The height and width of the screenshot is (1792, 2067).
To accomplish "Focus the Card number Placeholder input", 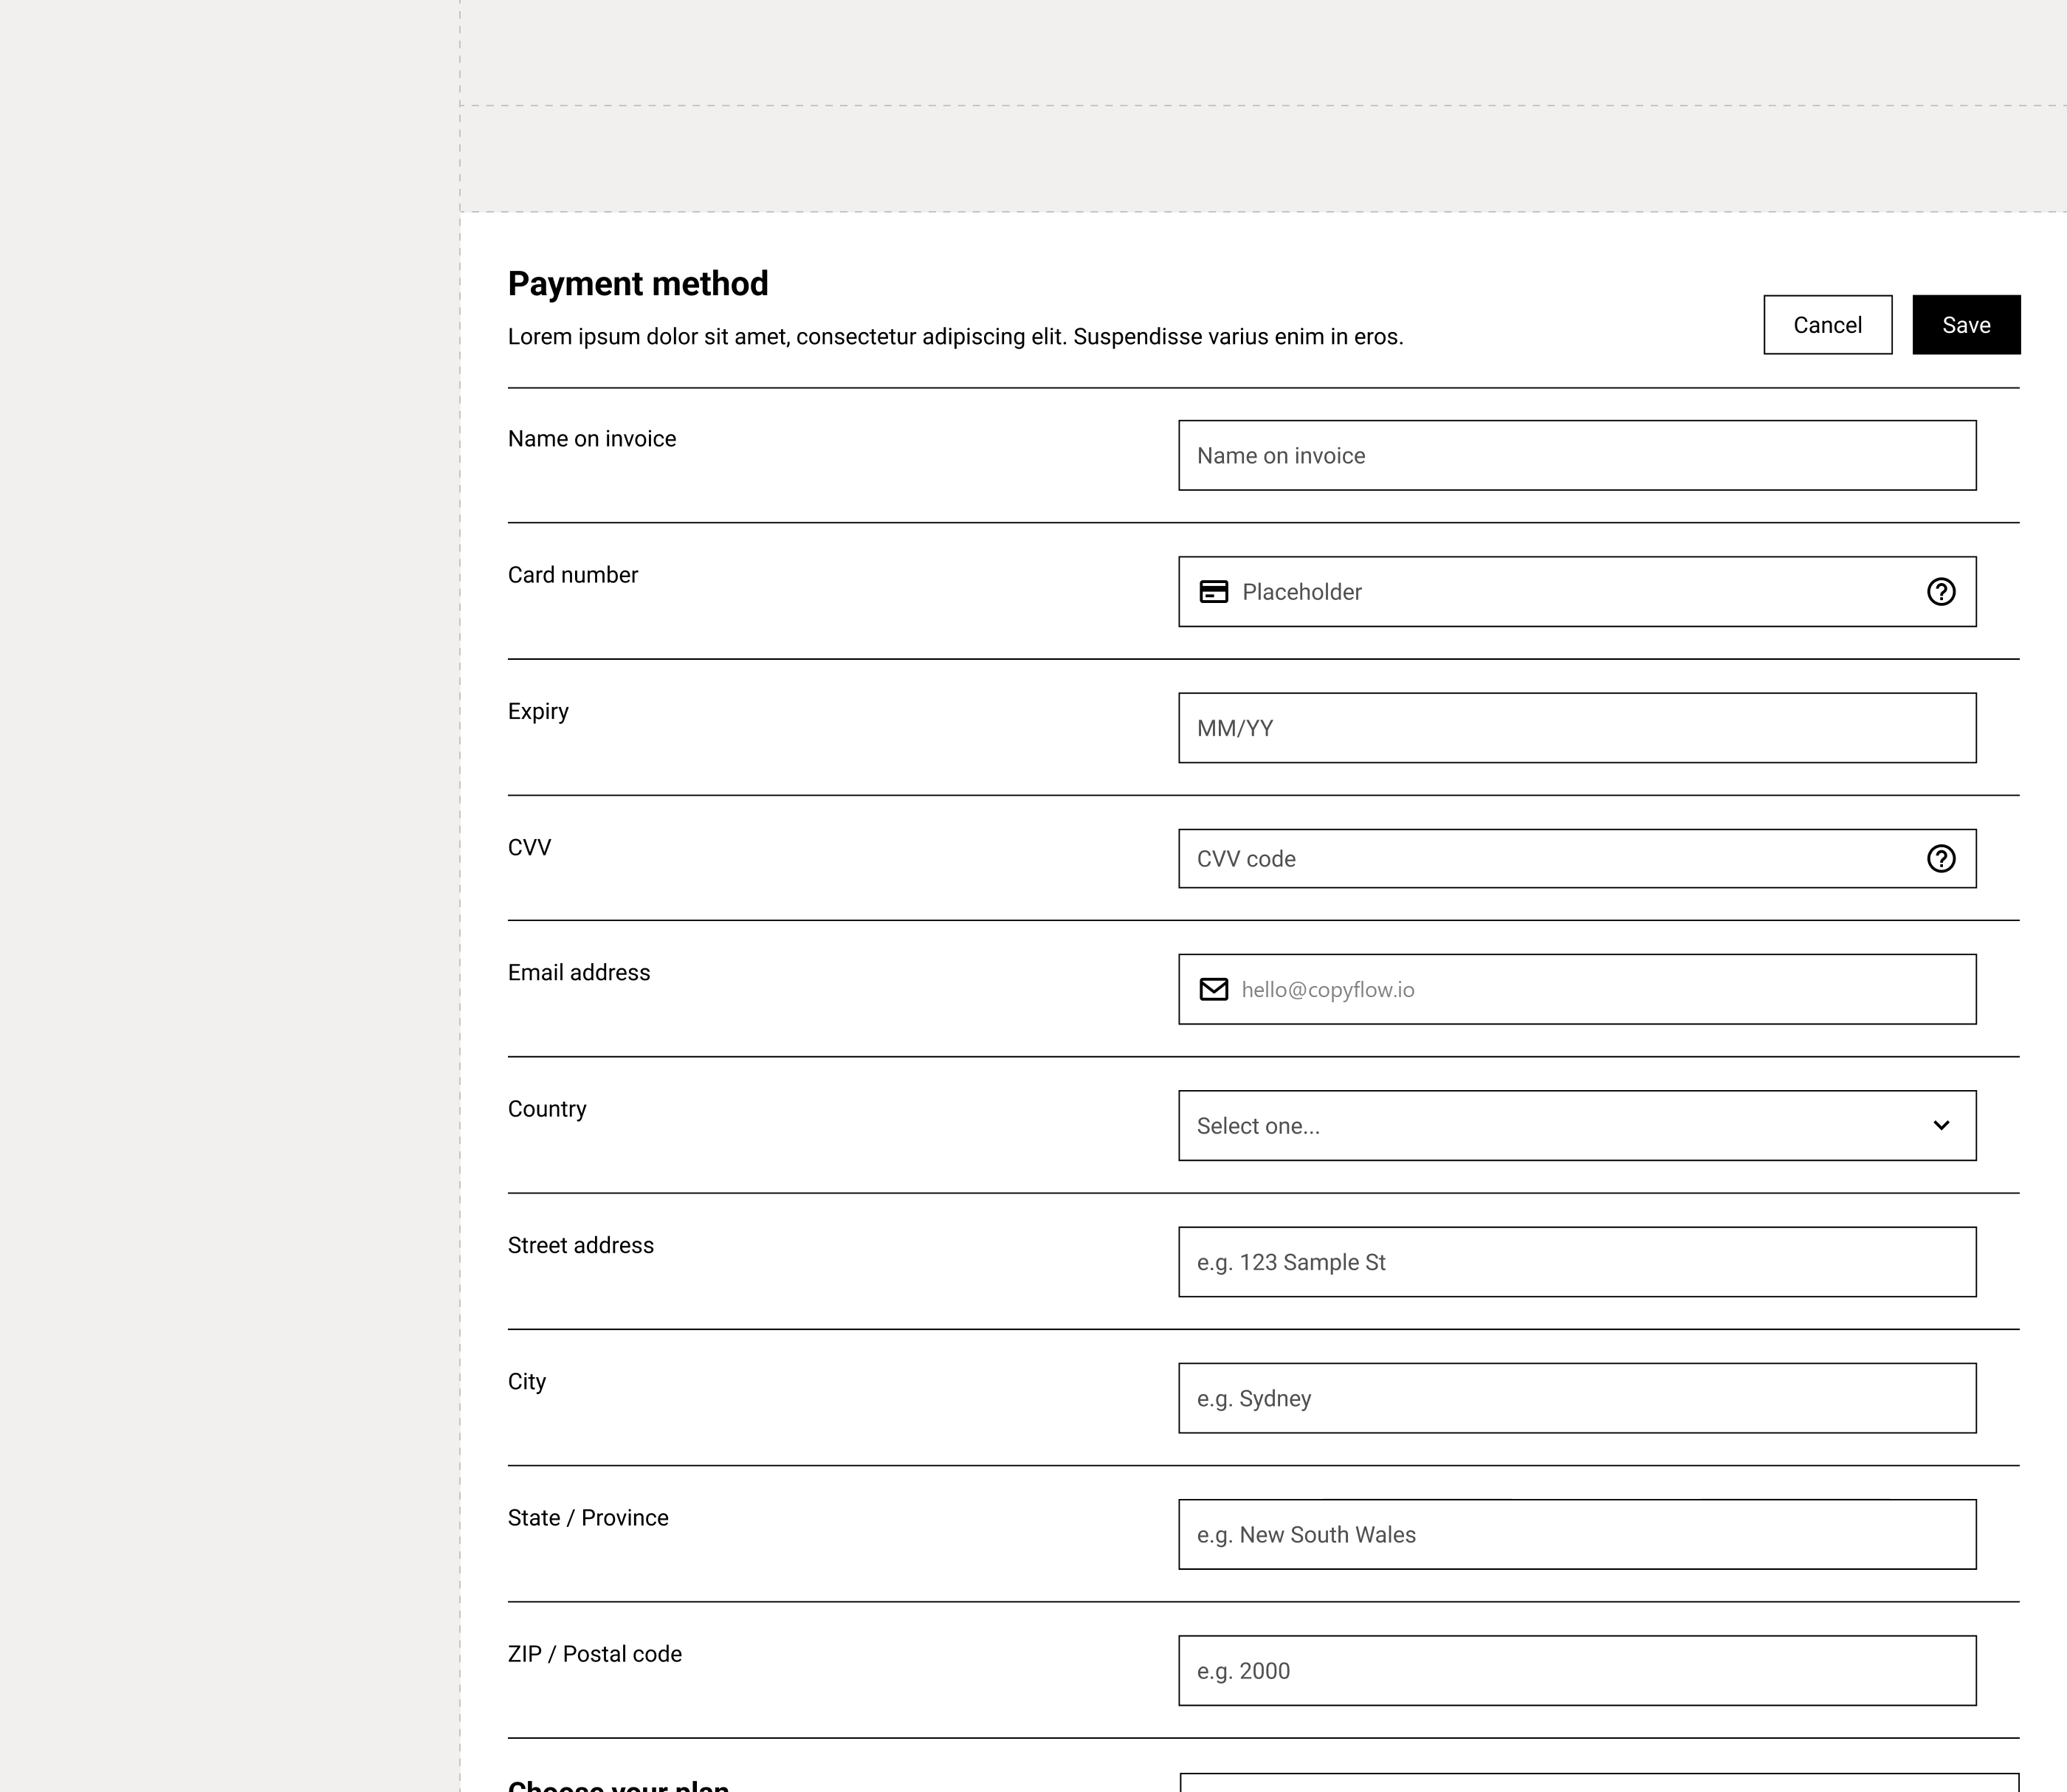I will point(1577,592).
